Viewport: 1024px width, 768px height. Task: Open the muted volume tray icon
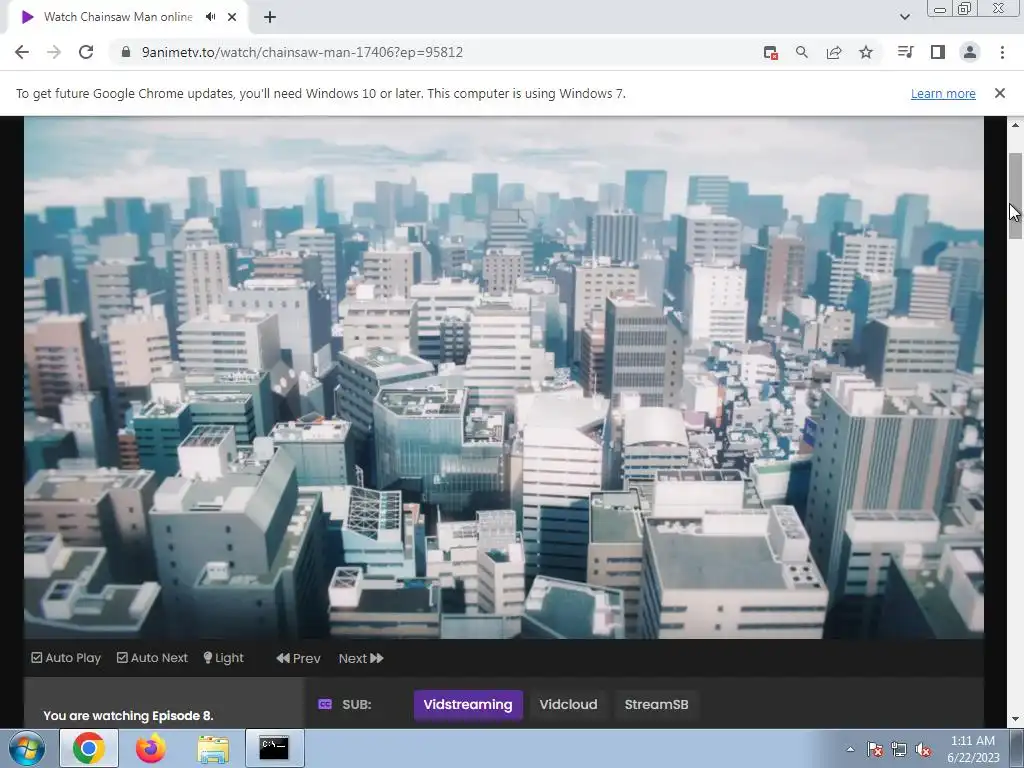point(923,749)
